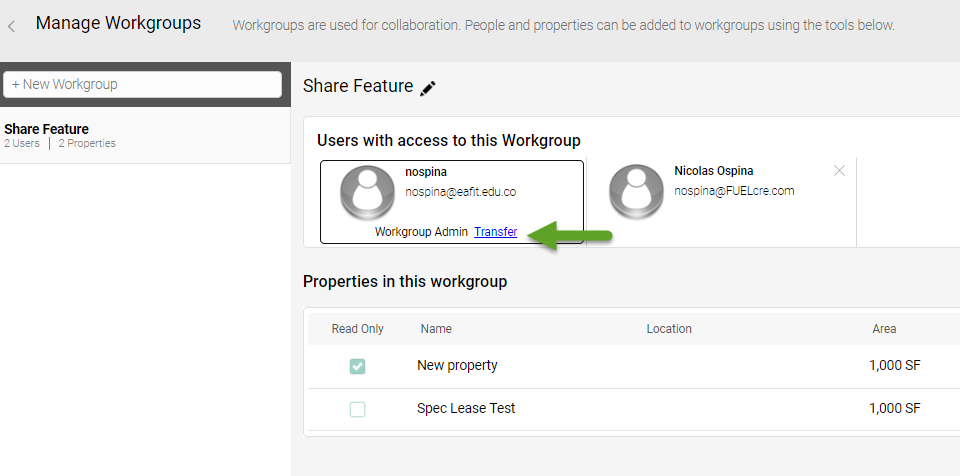Image resolution: width=960 pixels, height=476 pixels.
Task: Click the Area column header
Action: tap(884, 329)
